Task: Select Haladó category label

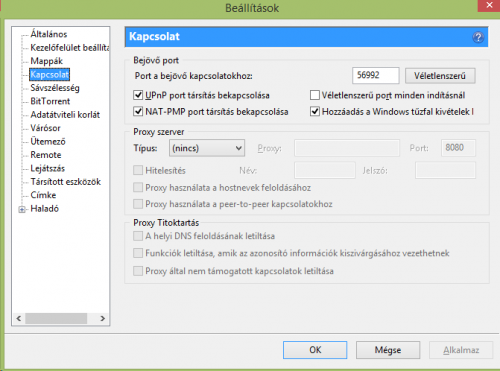Action: [44, 209]
